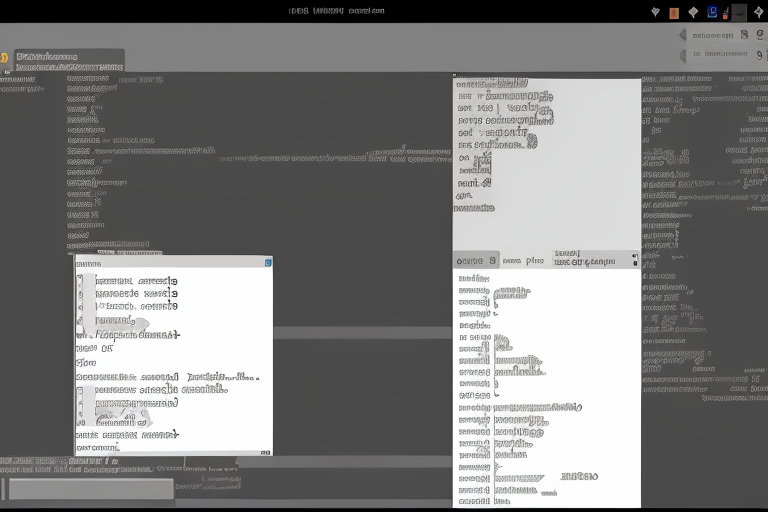768x512 pixels.
Task: Click the horizontal grey bar between the panels
Action: (x=360, y=333)
